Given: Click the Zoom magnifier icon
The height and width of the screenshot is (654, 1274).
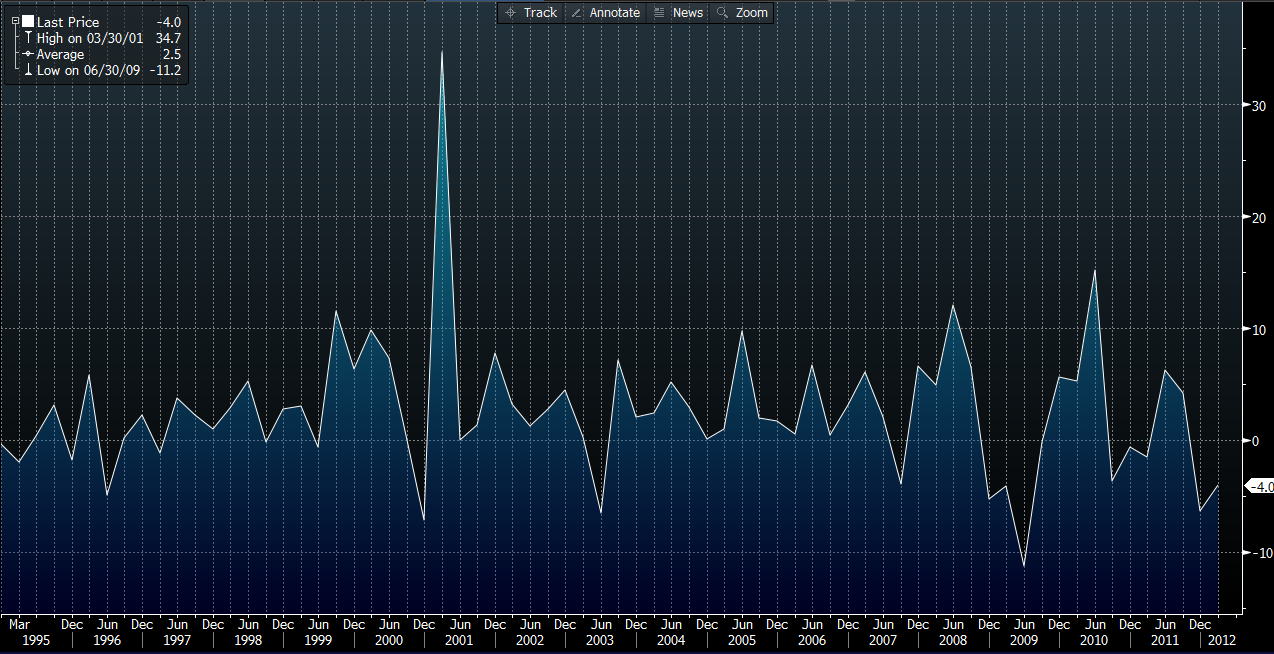Looking at the screenshot, I should point(722,13).
